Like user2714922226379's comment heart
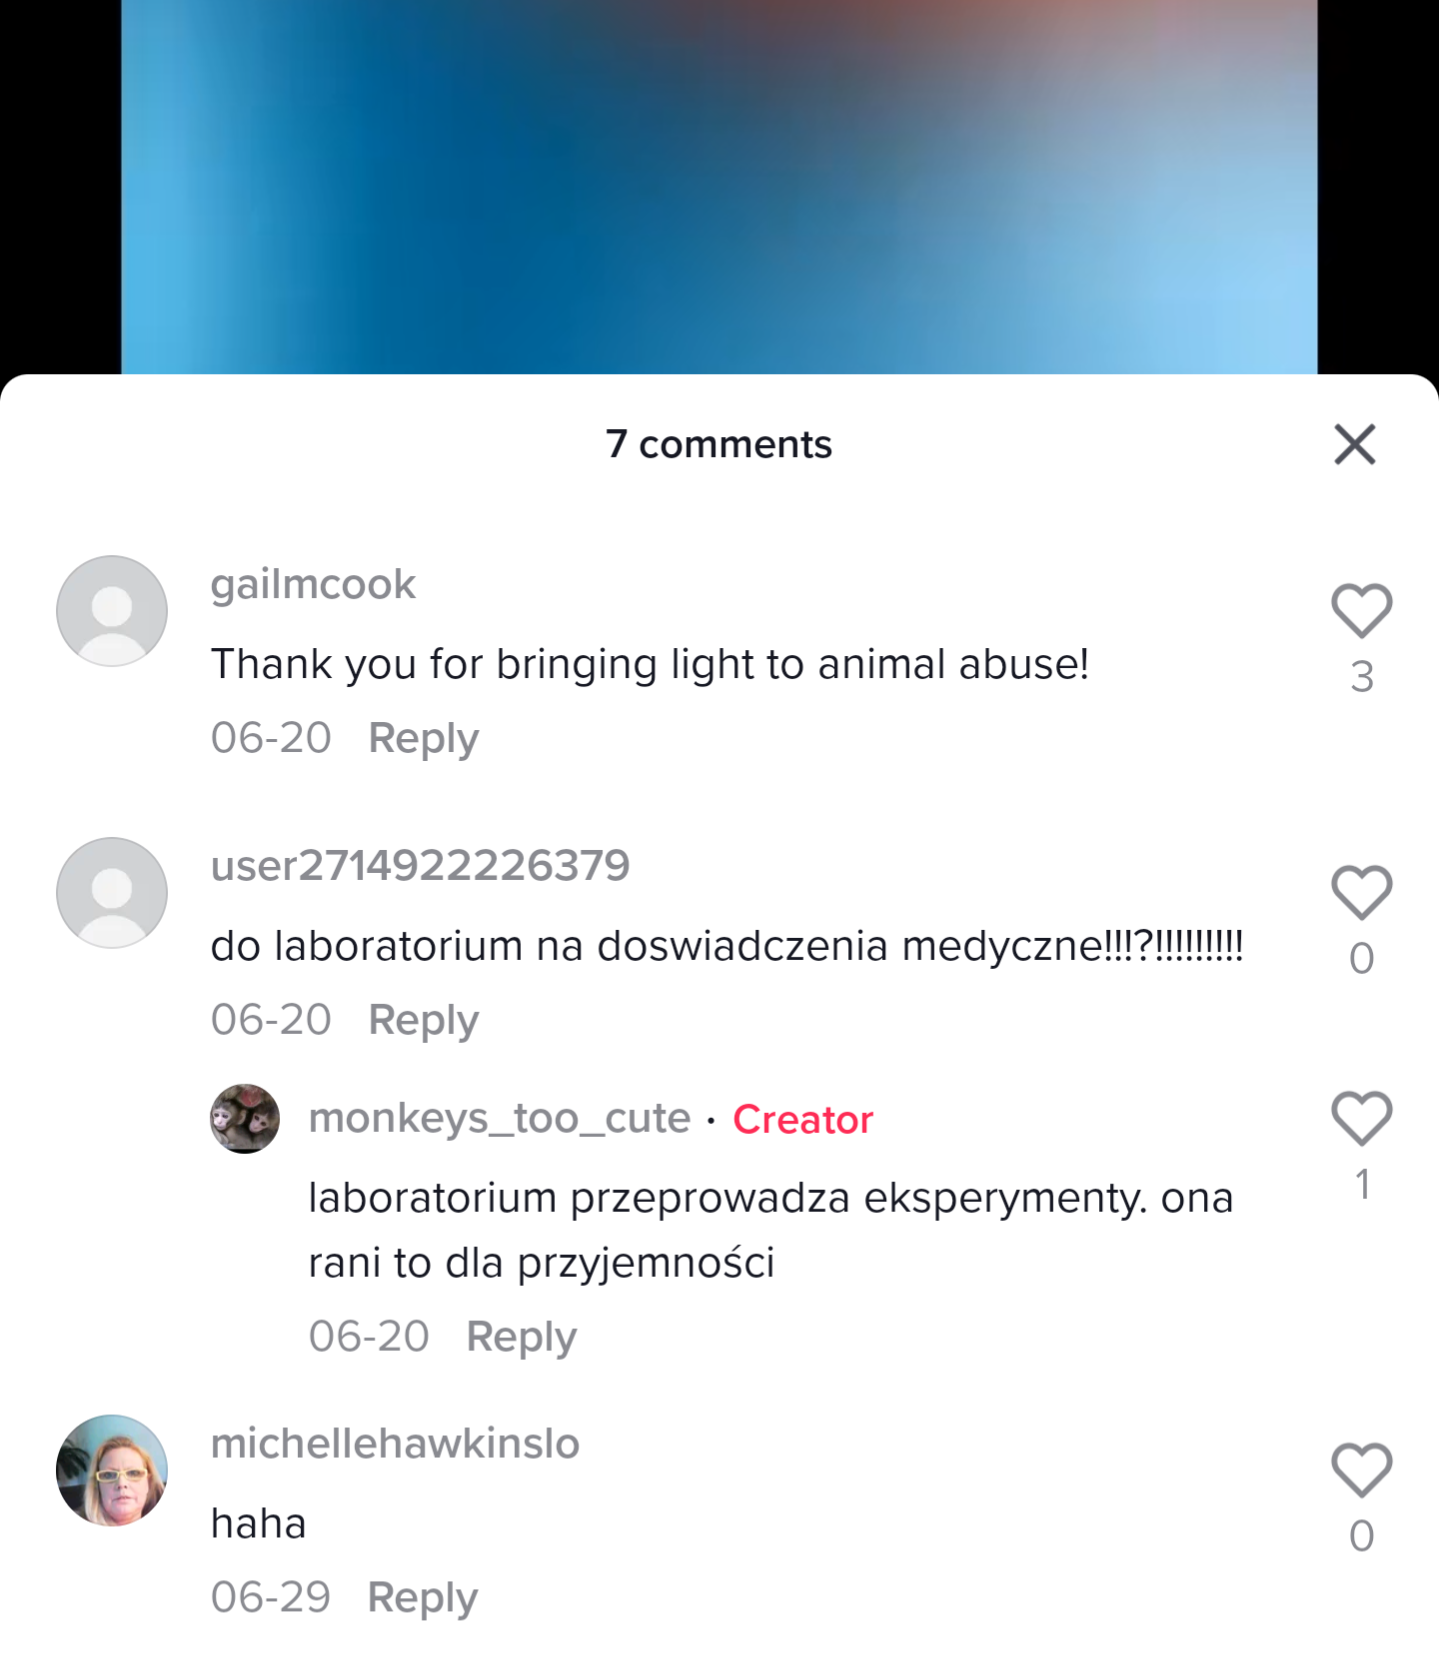 (x=1361, y=892)
